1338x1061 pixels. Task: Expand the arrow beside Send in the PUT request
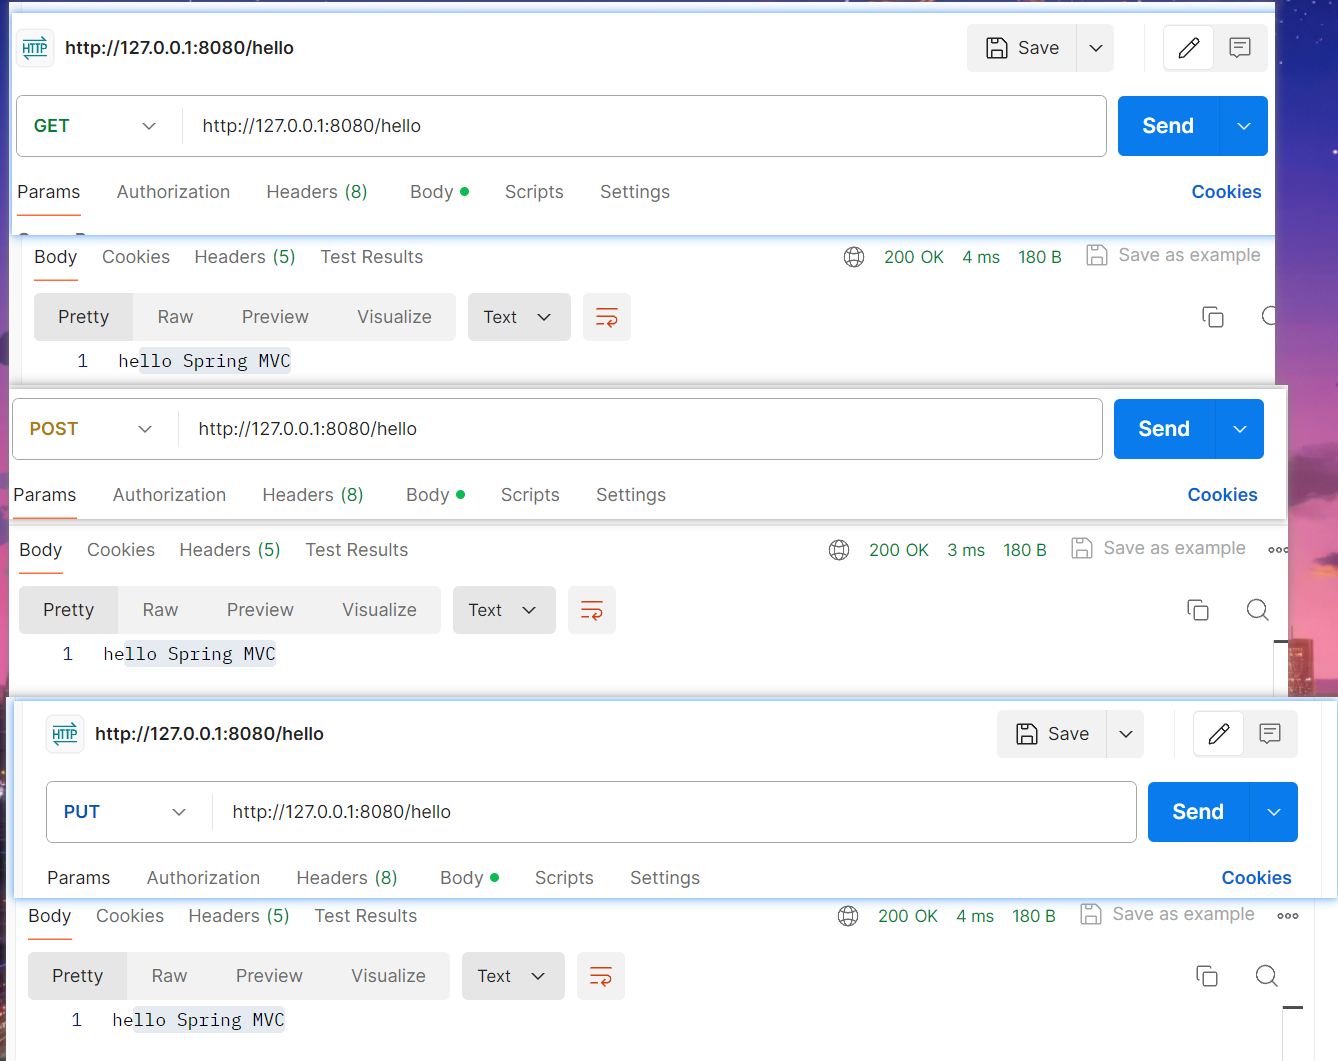(x=1274, y=812)
